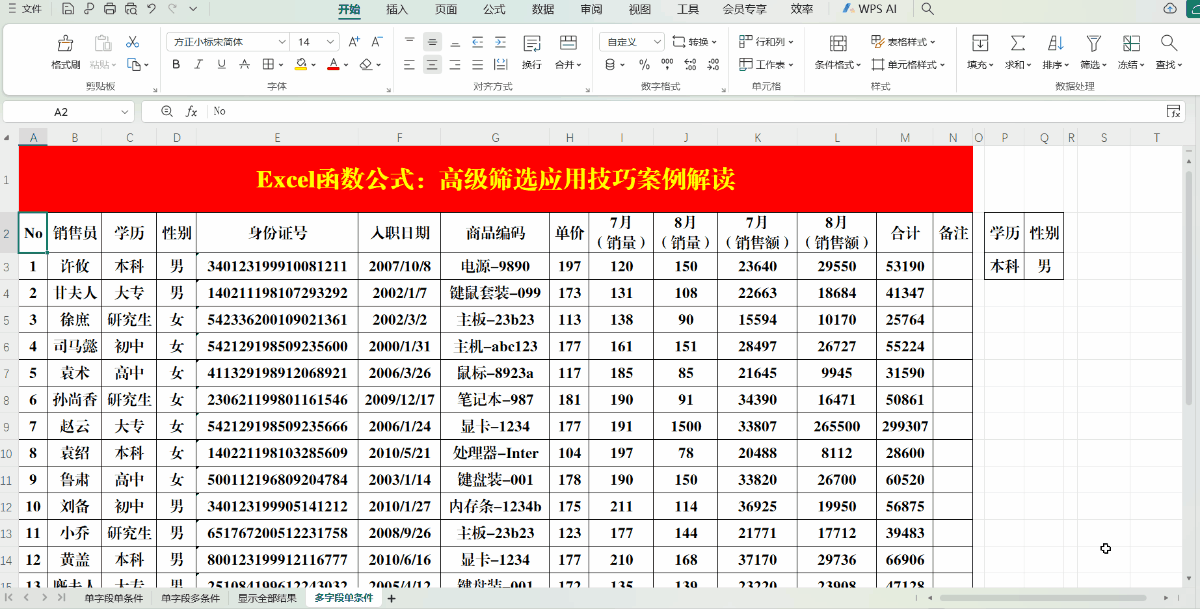Click the Insert Function fx icon

tap(189, 111)
